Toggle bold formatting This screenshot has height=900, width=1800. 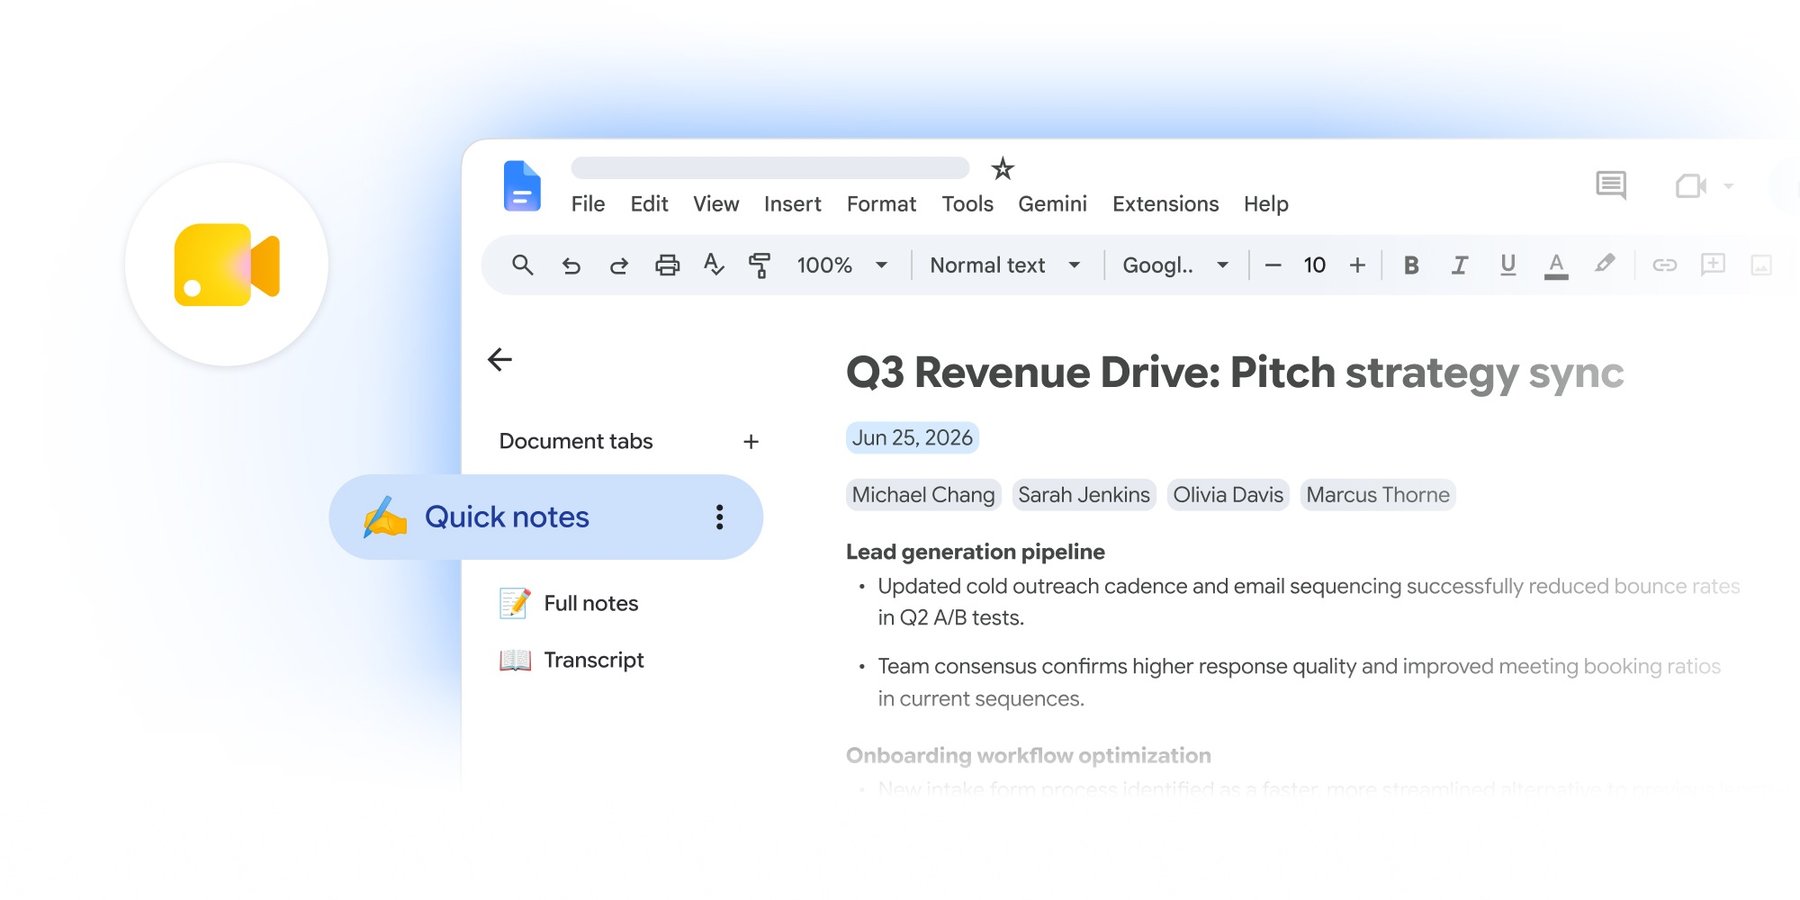tap(1411, 265)
